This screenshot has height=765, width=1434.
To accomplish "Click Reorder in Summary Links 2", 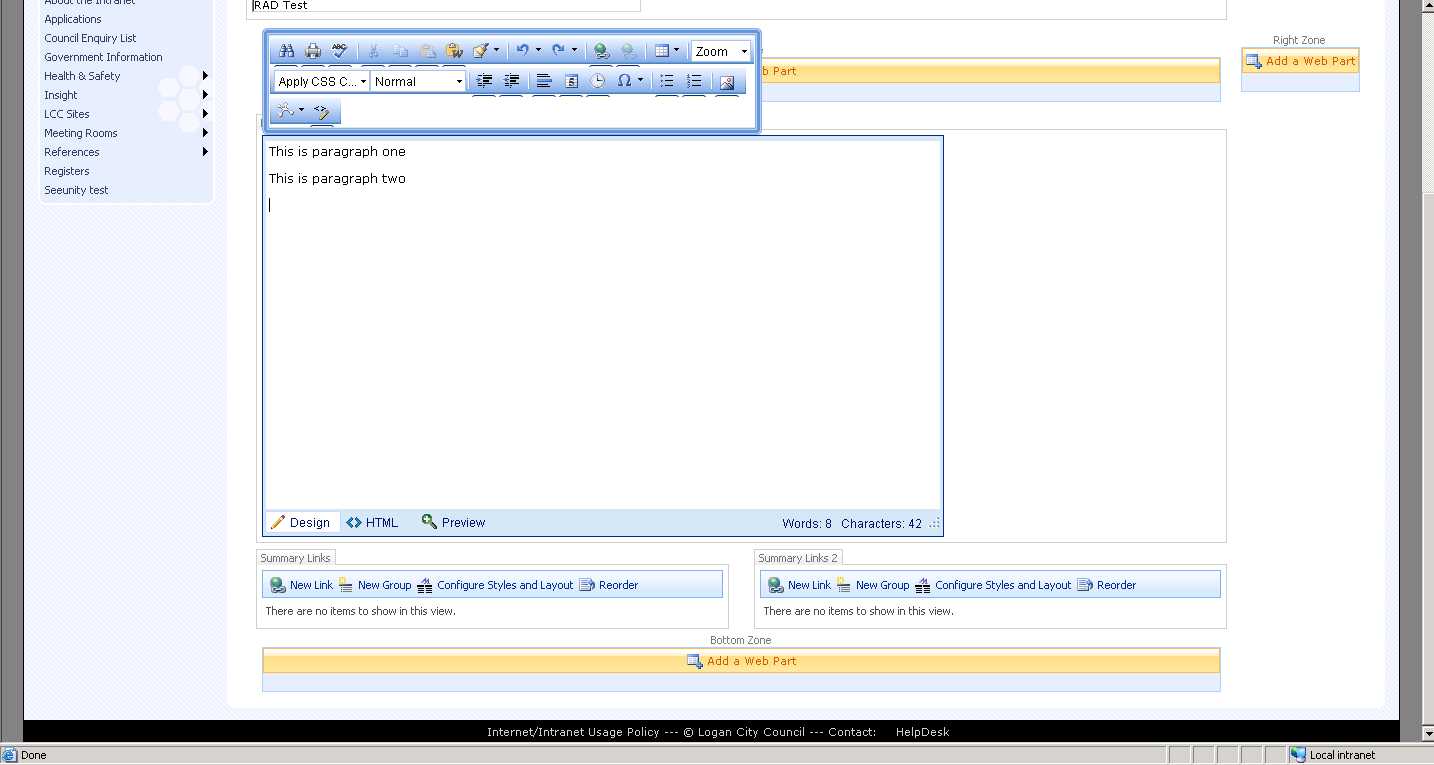I will (1106, 585).
